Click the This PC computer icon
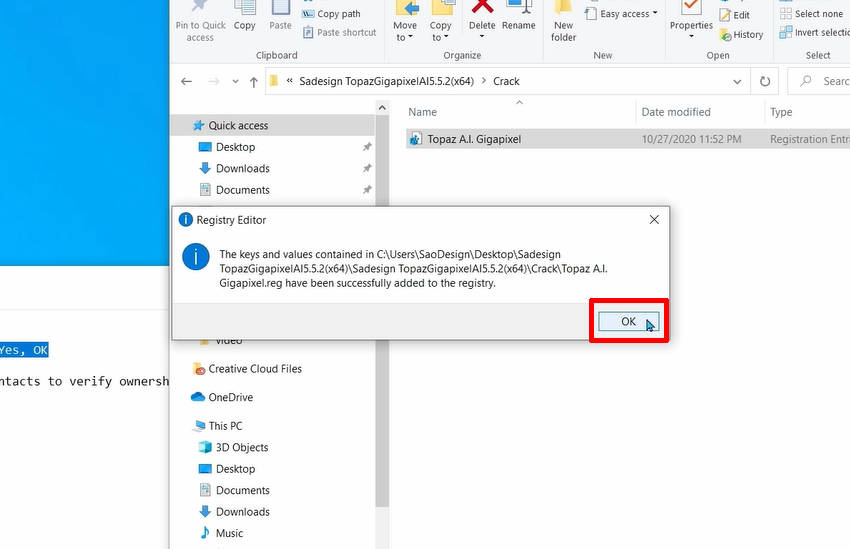850x549 pixels. (x=199, y=426)
